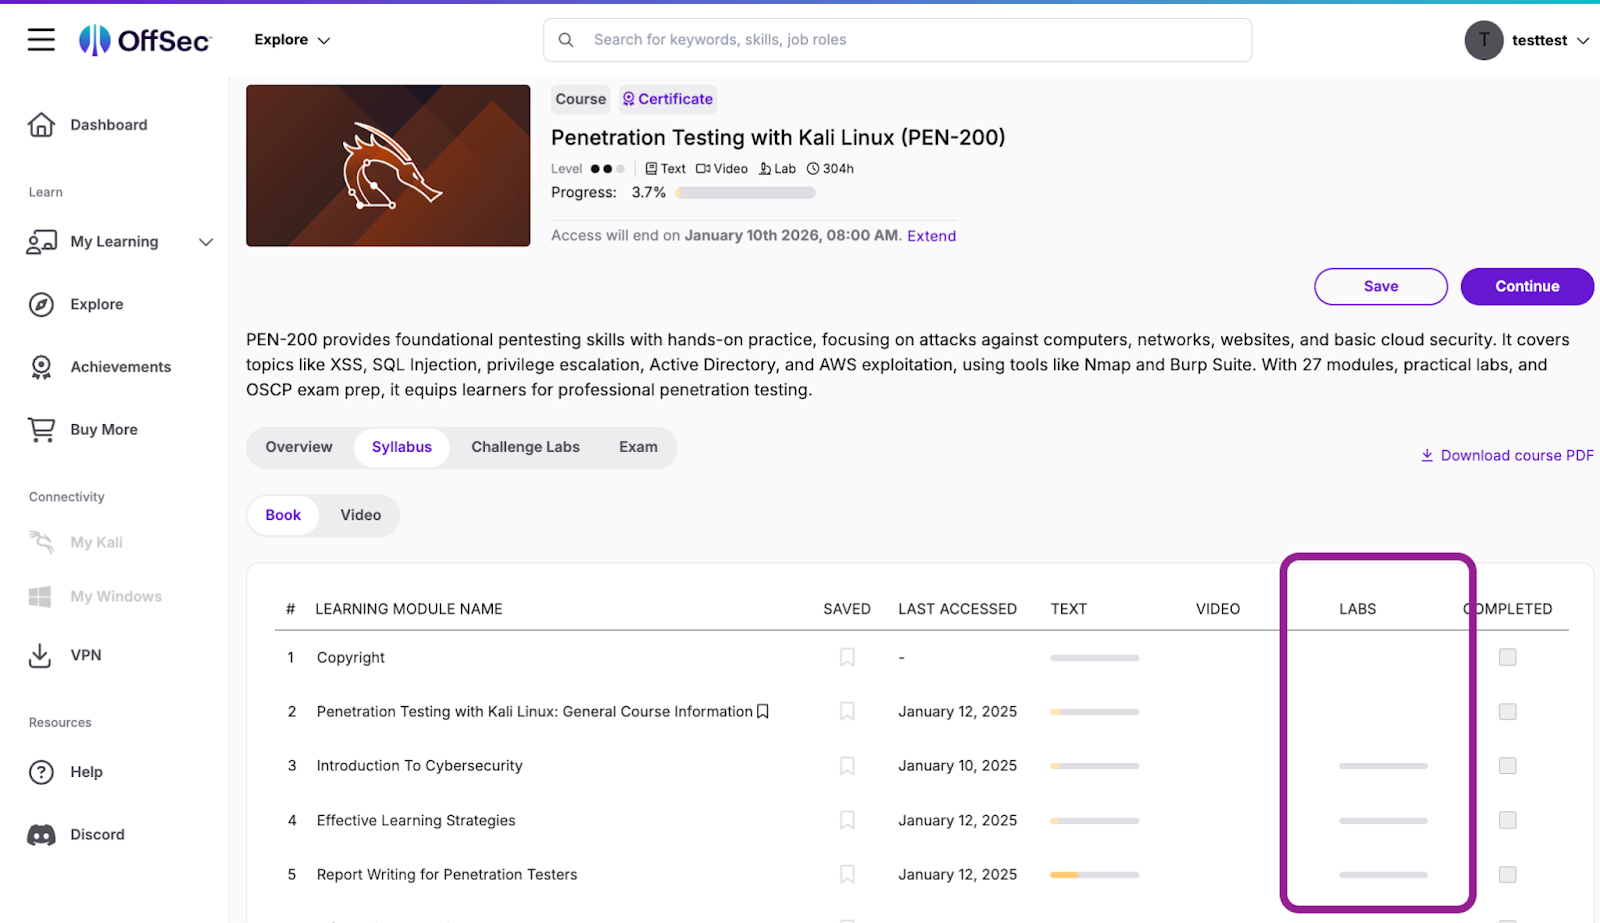Select the Syllabus tab
This screenshot has height=923, width=1600.
402,447
